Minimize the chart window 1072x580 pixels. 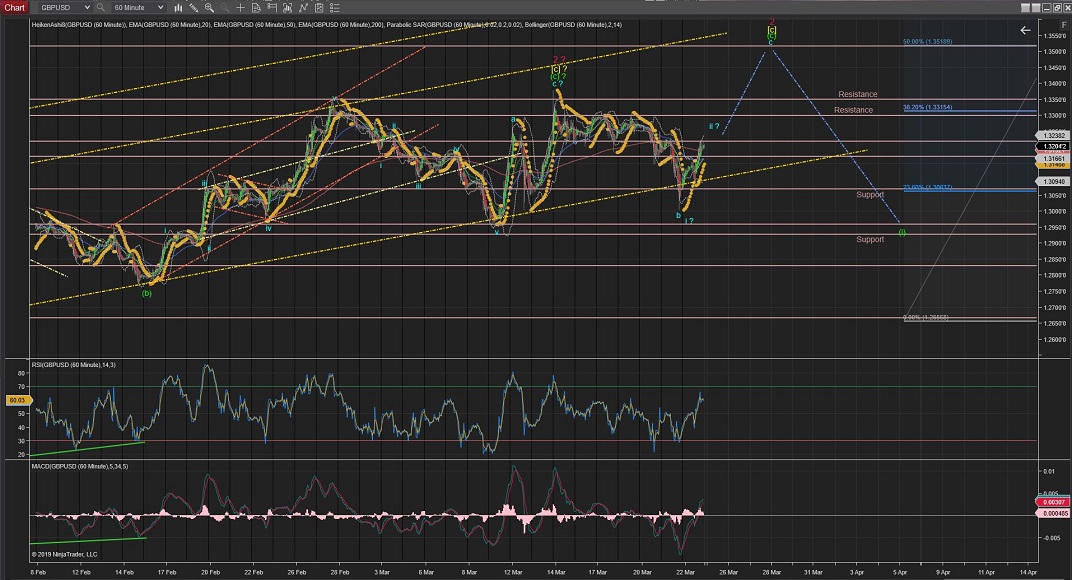click(1047, 8)
